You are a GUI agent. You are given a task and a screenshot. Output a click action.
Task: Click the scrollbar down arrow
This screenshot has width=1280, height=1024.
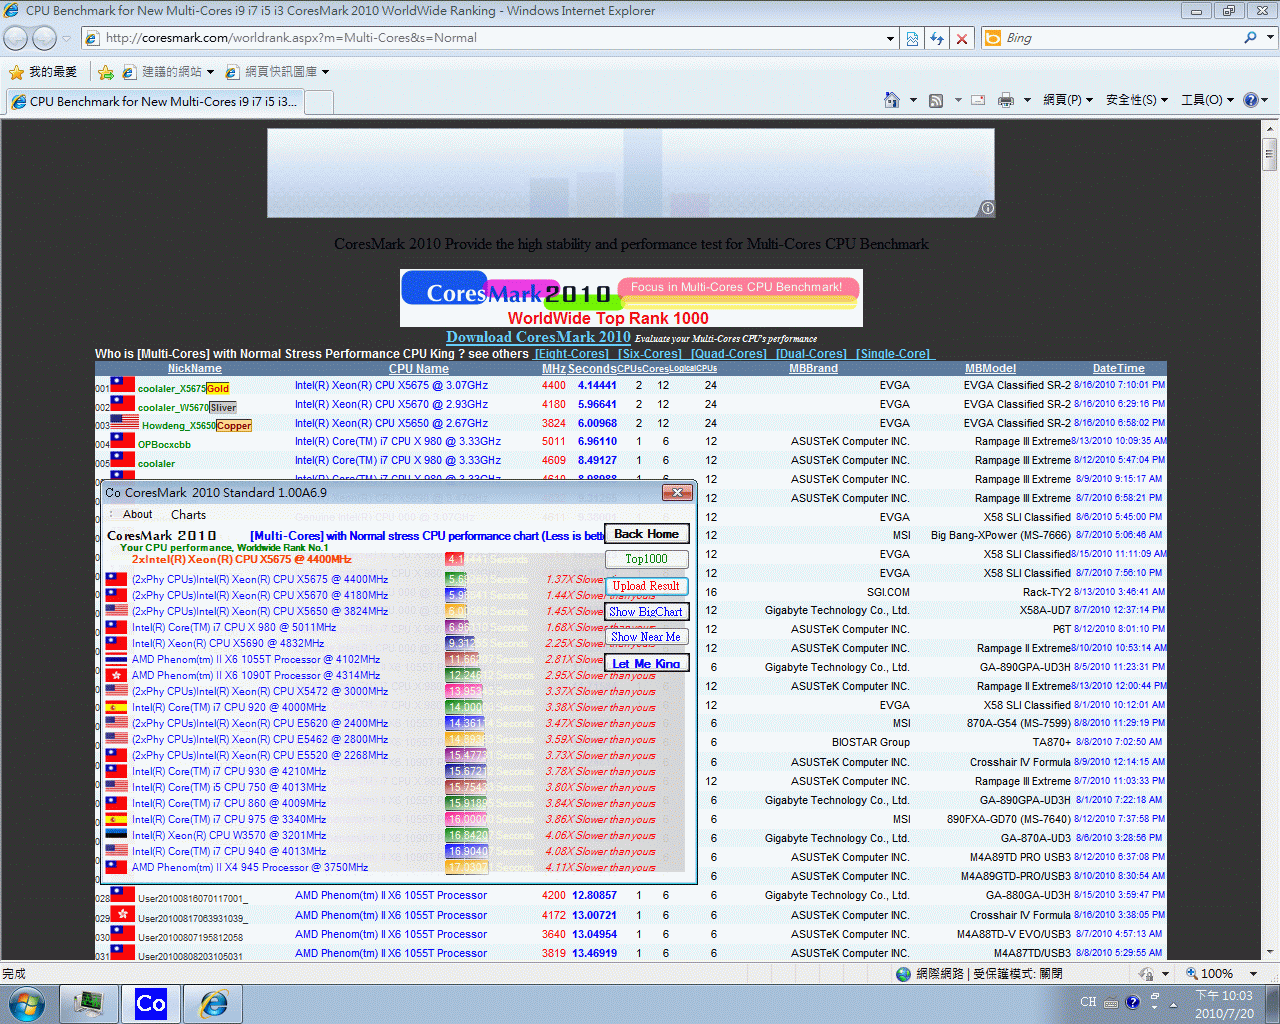click(1270, 951)
